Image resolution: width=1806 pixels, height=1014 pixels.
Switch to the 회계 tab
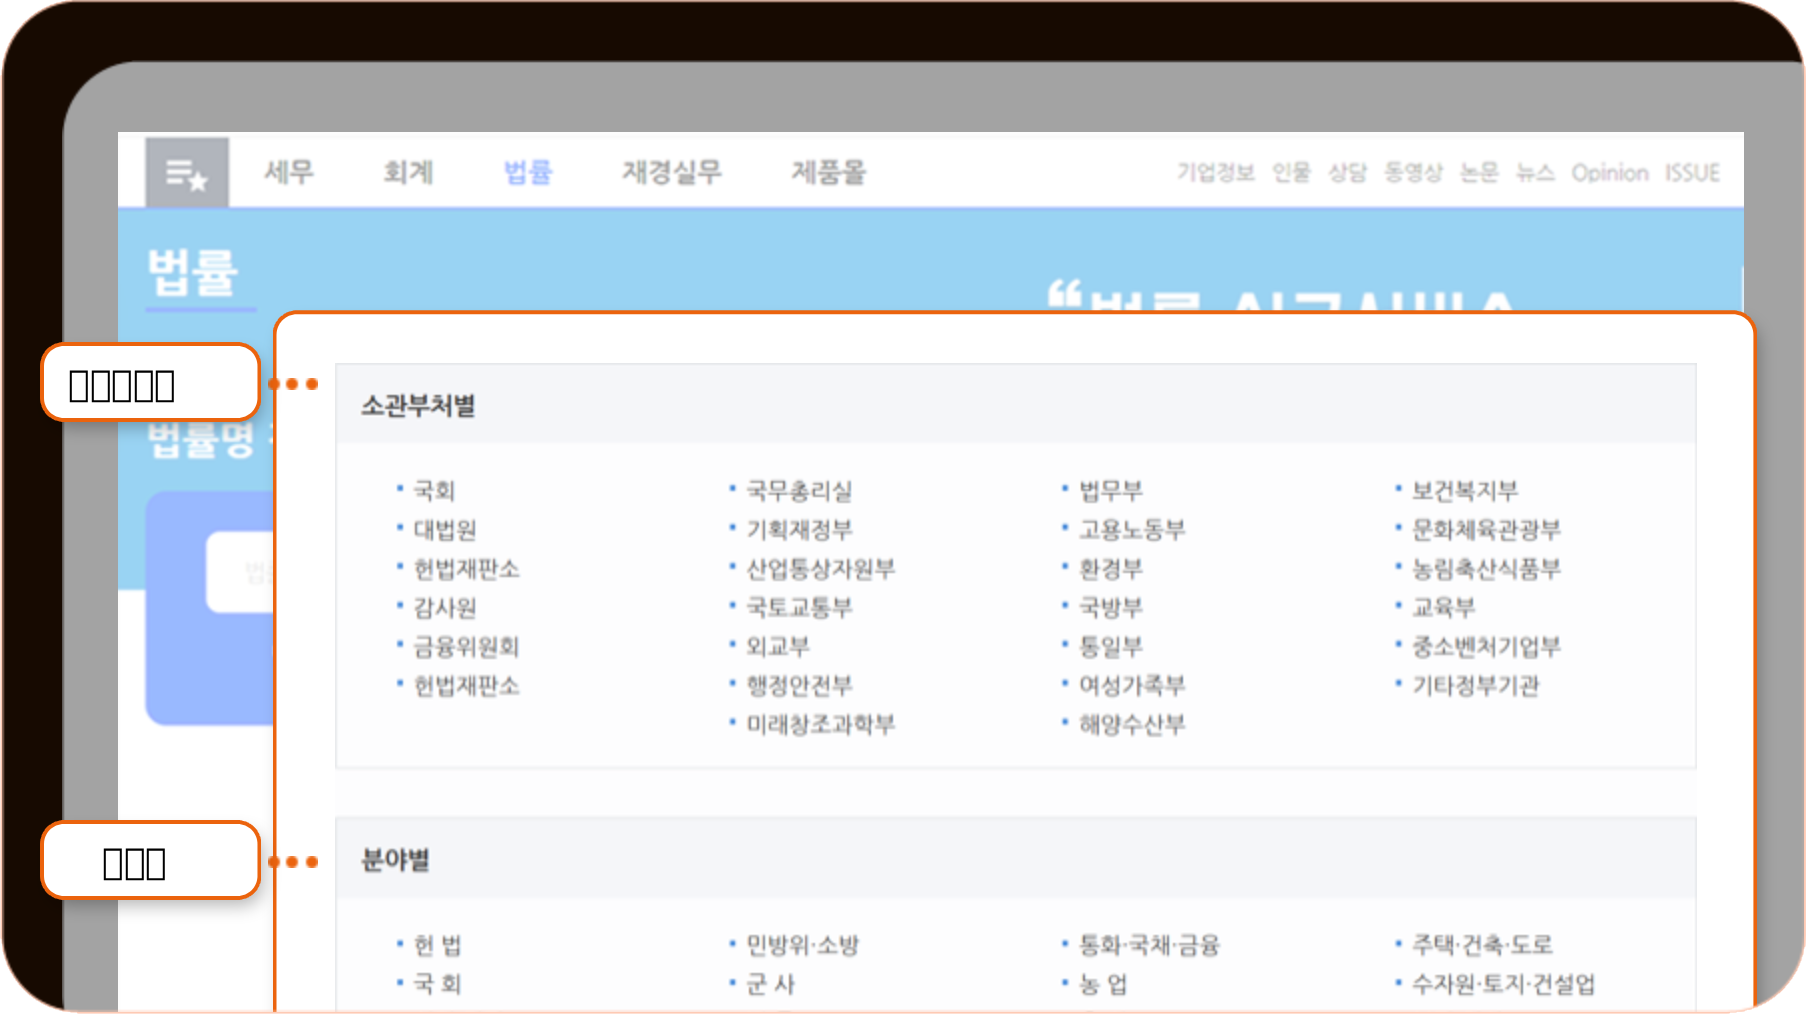pos(408,172)
